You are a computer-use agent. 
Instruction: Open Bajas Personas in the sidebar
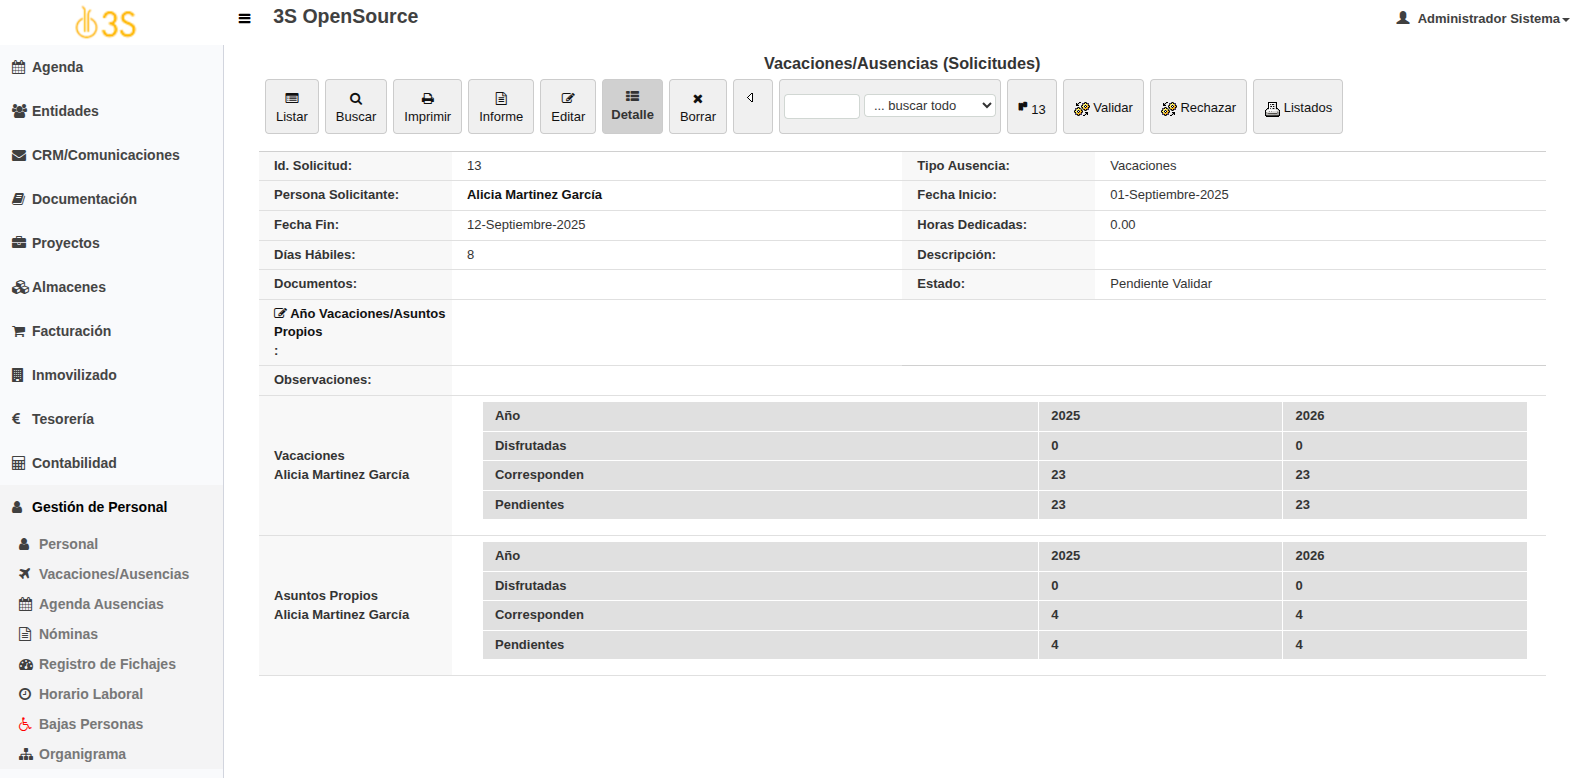[90, 724]
